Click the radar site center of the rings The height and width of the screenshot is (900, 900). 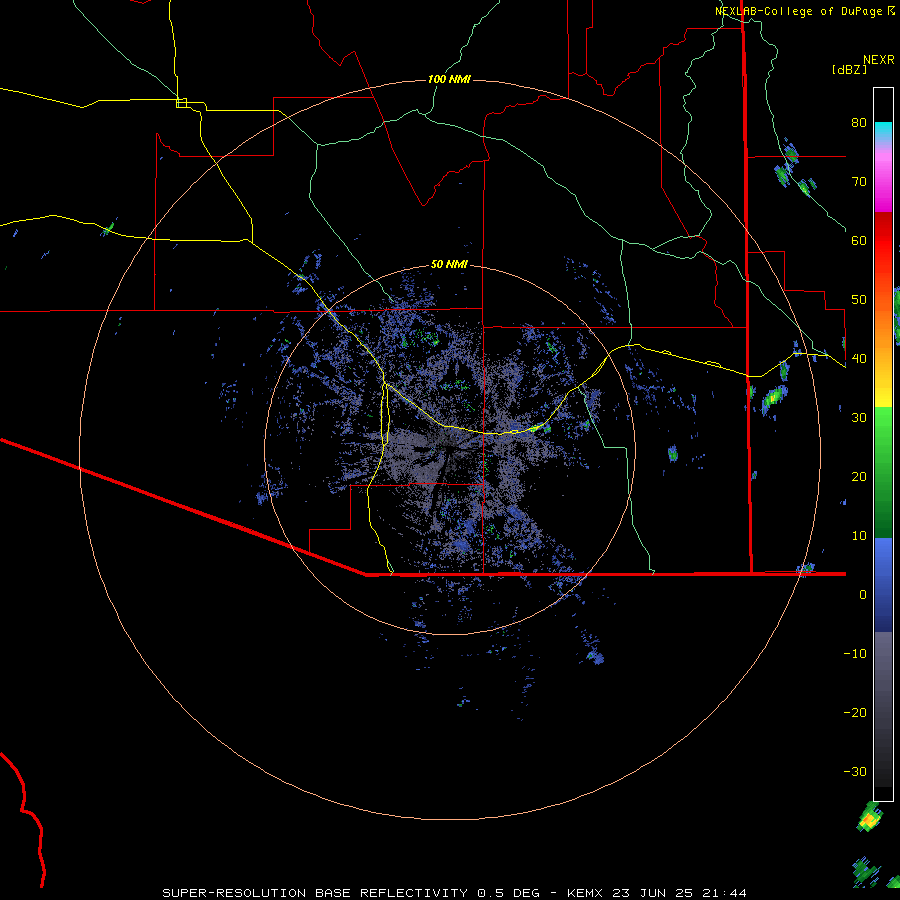[x=449, y=450]
